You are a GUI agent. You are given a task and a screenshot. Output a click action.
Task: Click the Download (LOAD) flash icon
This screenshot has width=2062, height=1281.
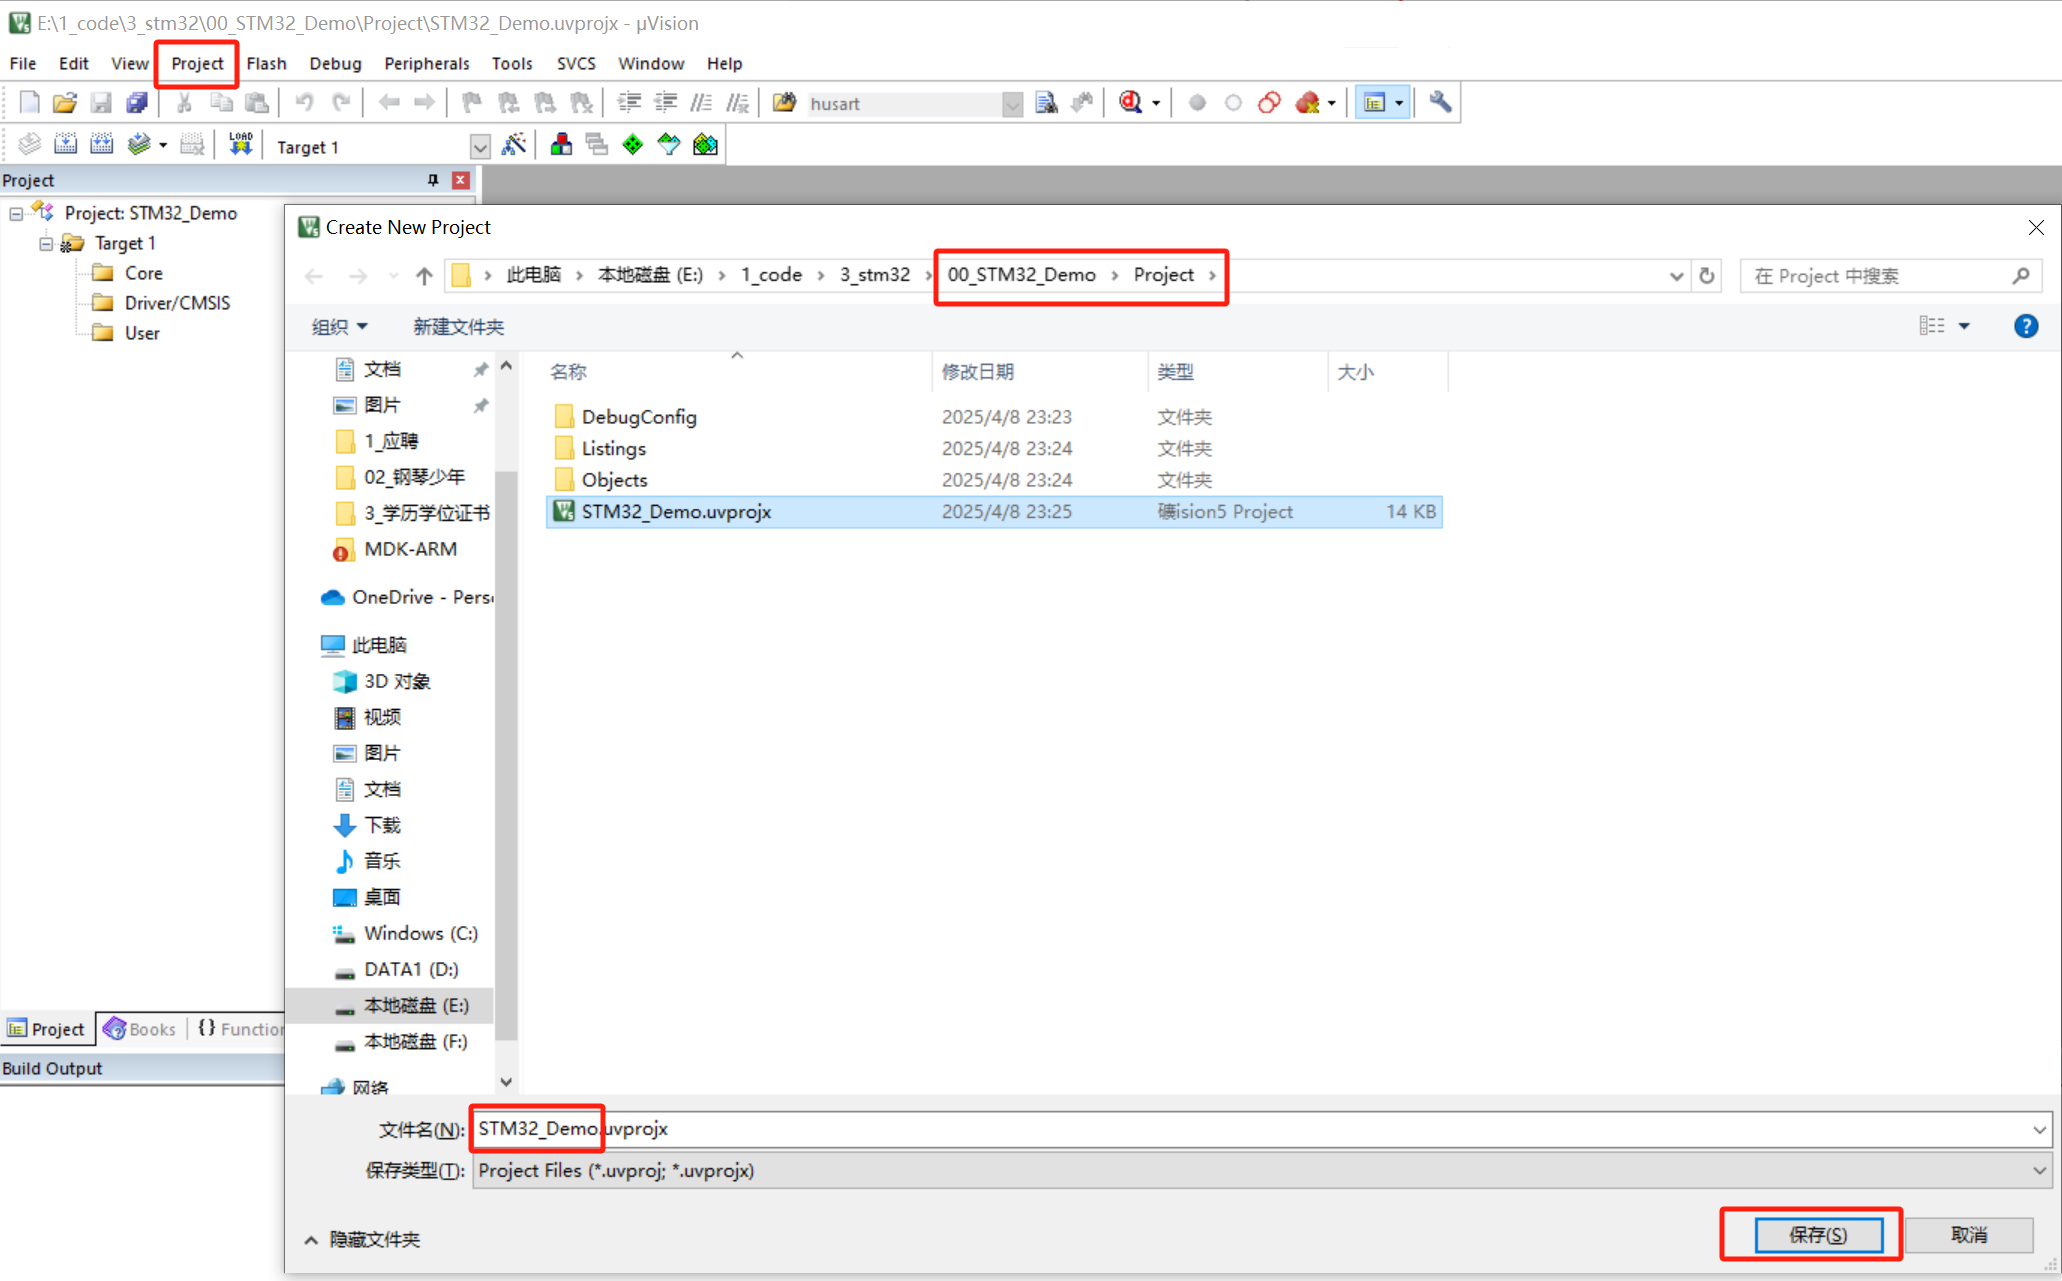tap(240, 145)
